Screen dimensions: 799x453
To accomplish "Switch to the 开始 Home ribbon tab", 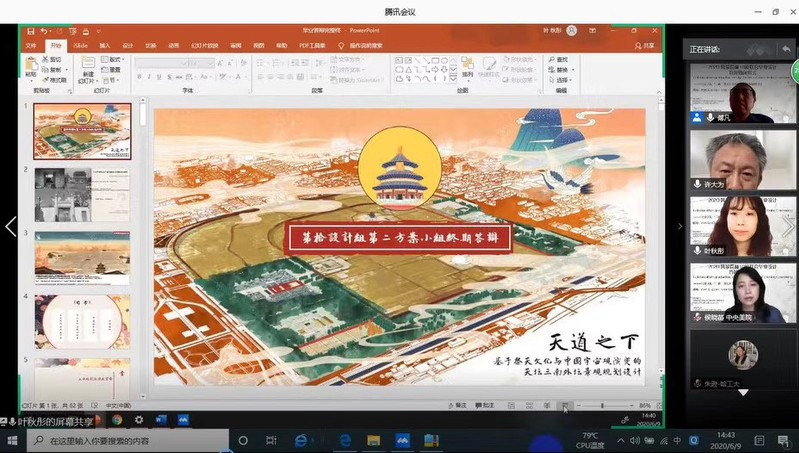I will (56, 45).
